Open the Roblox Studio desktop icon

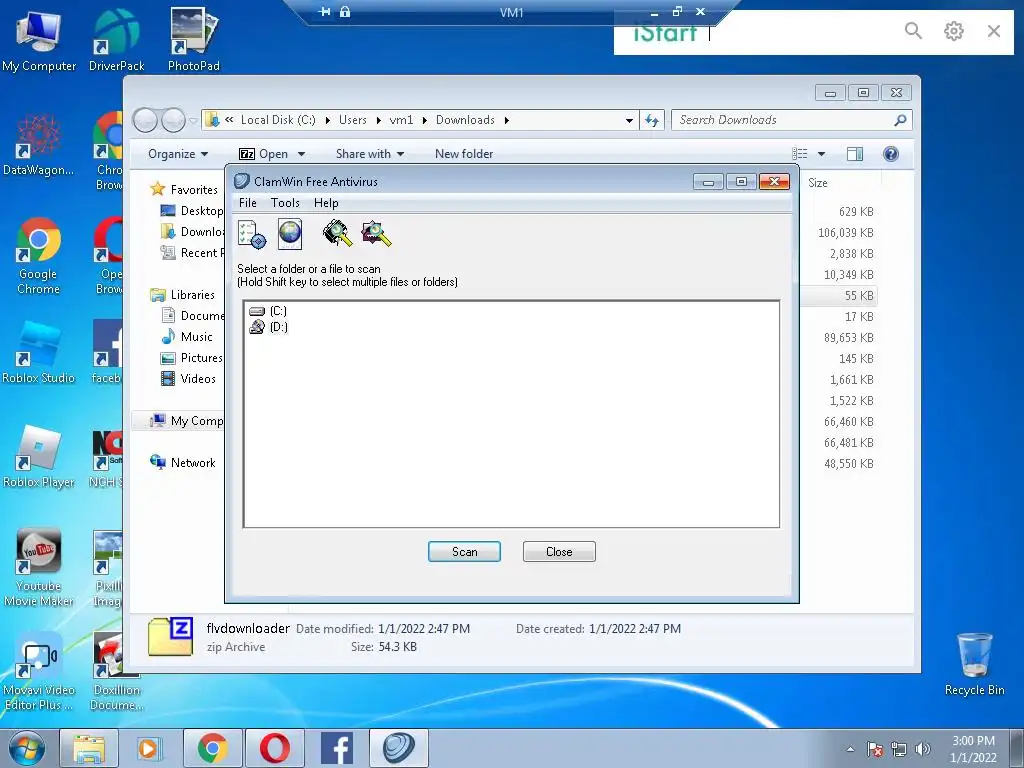point(38,353)
